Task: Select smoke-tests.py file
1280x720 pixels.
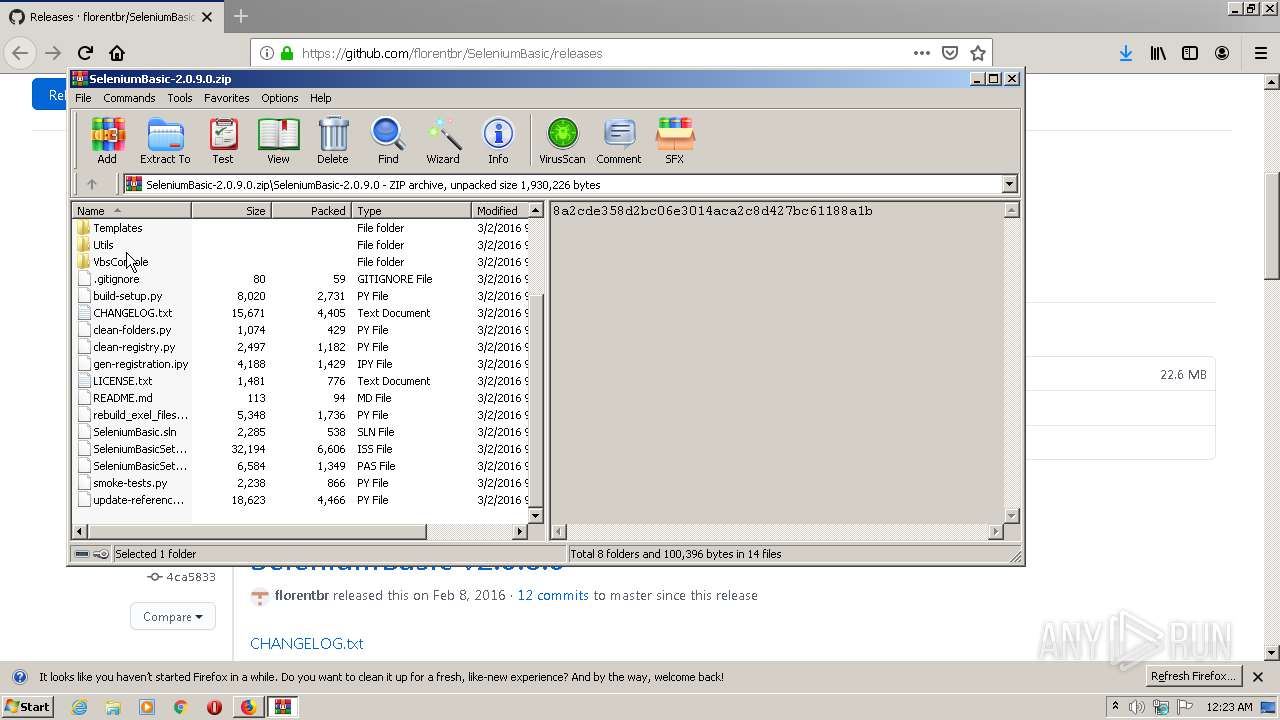Action: pyautogui.click(x=130, y=483)
